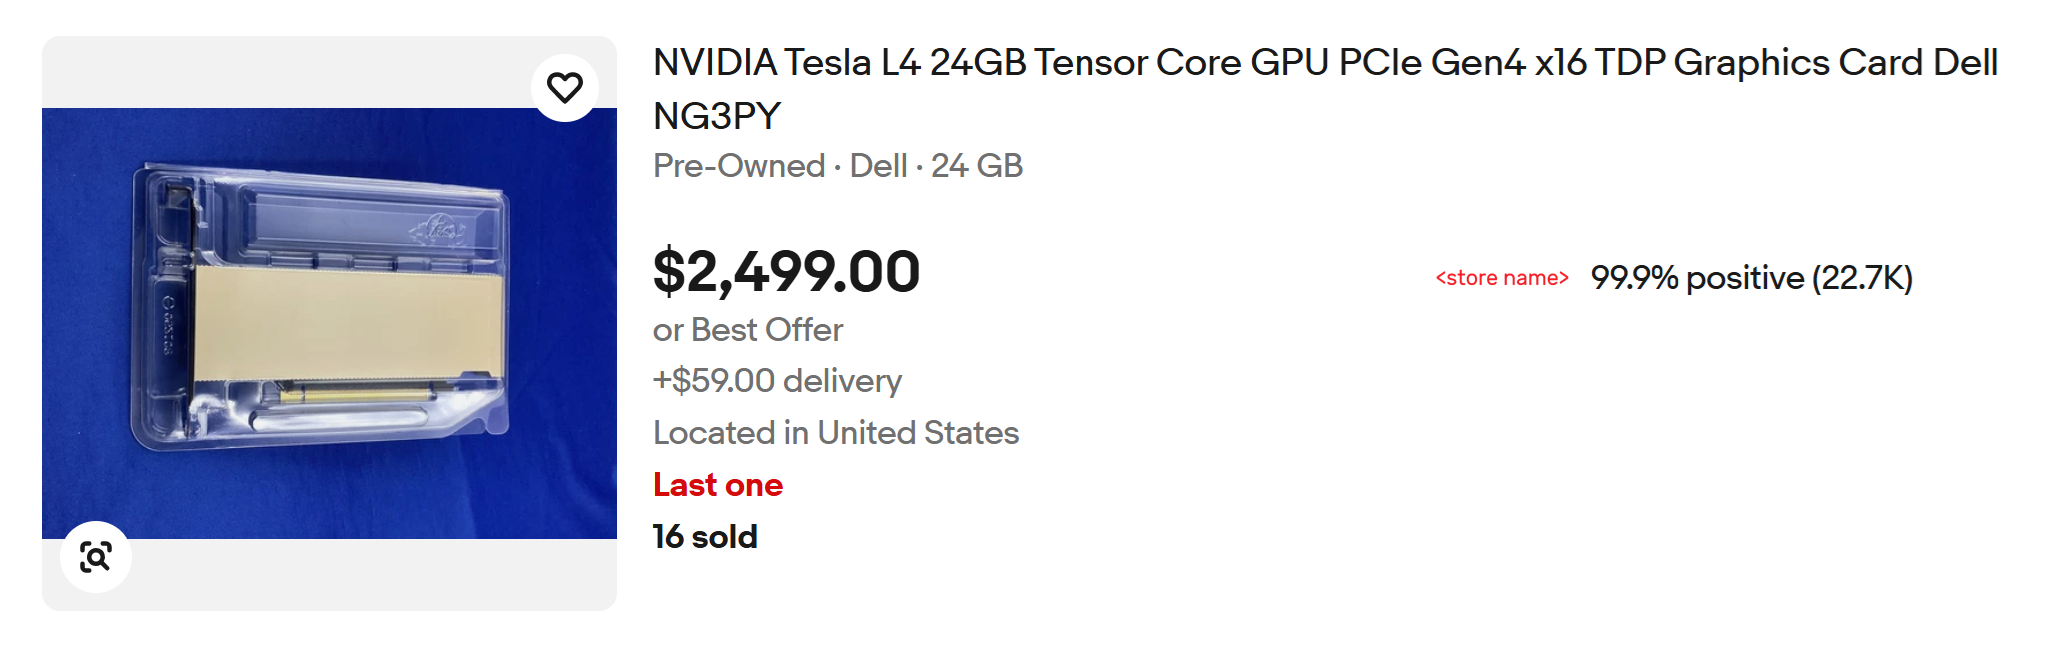The width and height of the screenshot is (2062, 664).
Task: Open the 16 sold purchase history
Action: (x=704, y=537)
